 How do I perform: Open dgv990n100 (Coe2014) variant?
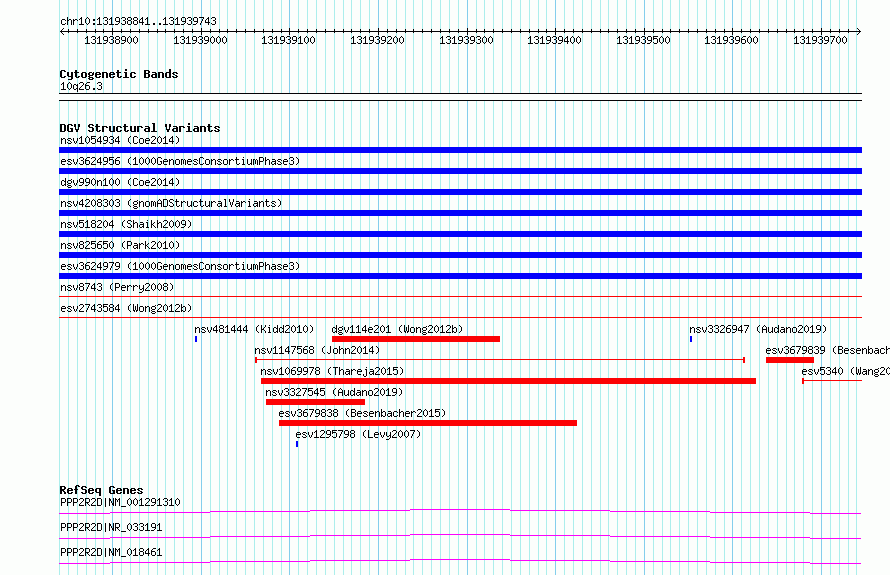[x=120, y=182]
